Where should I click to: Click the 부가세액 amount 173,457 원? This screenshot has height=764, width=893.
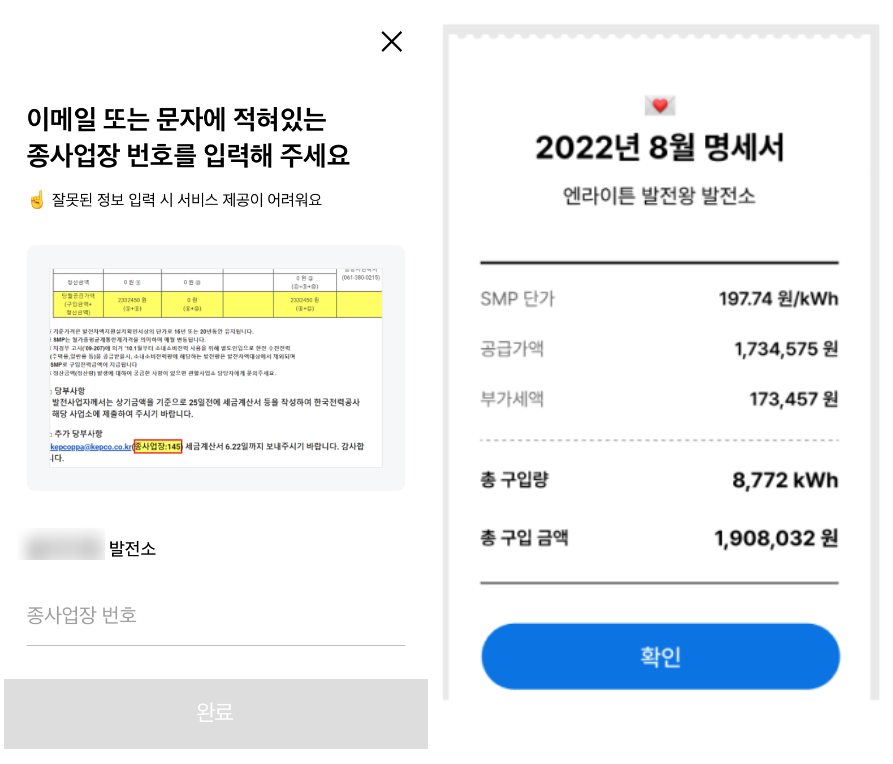tap(793, 399)
